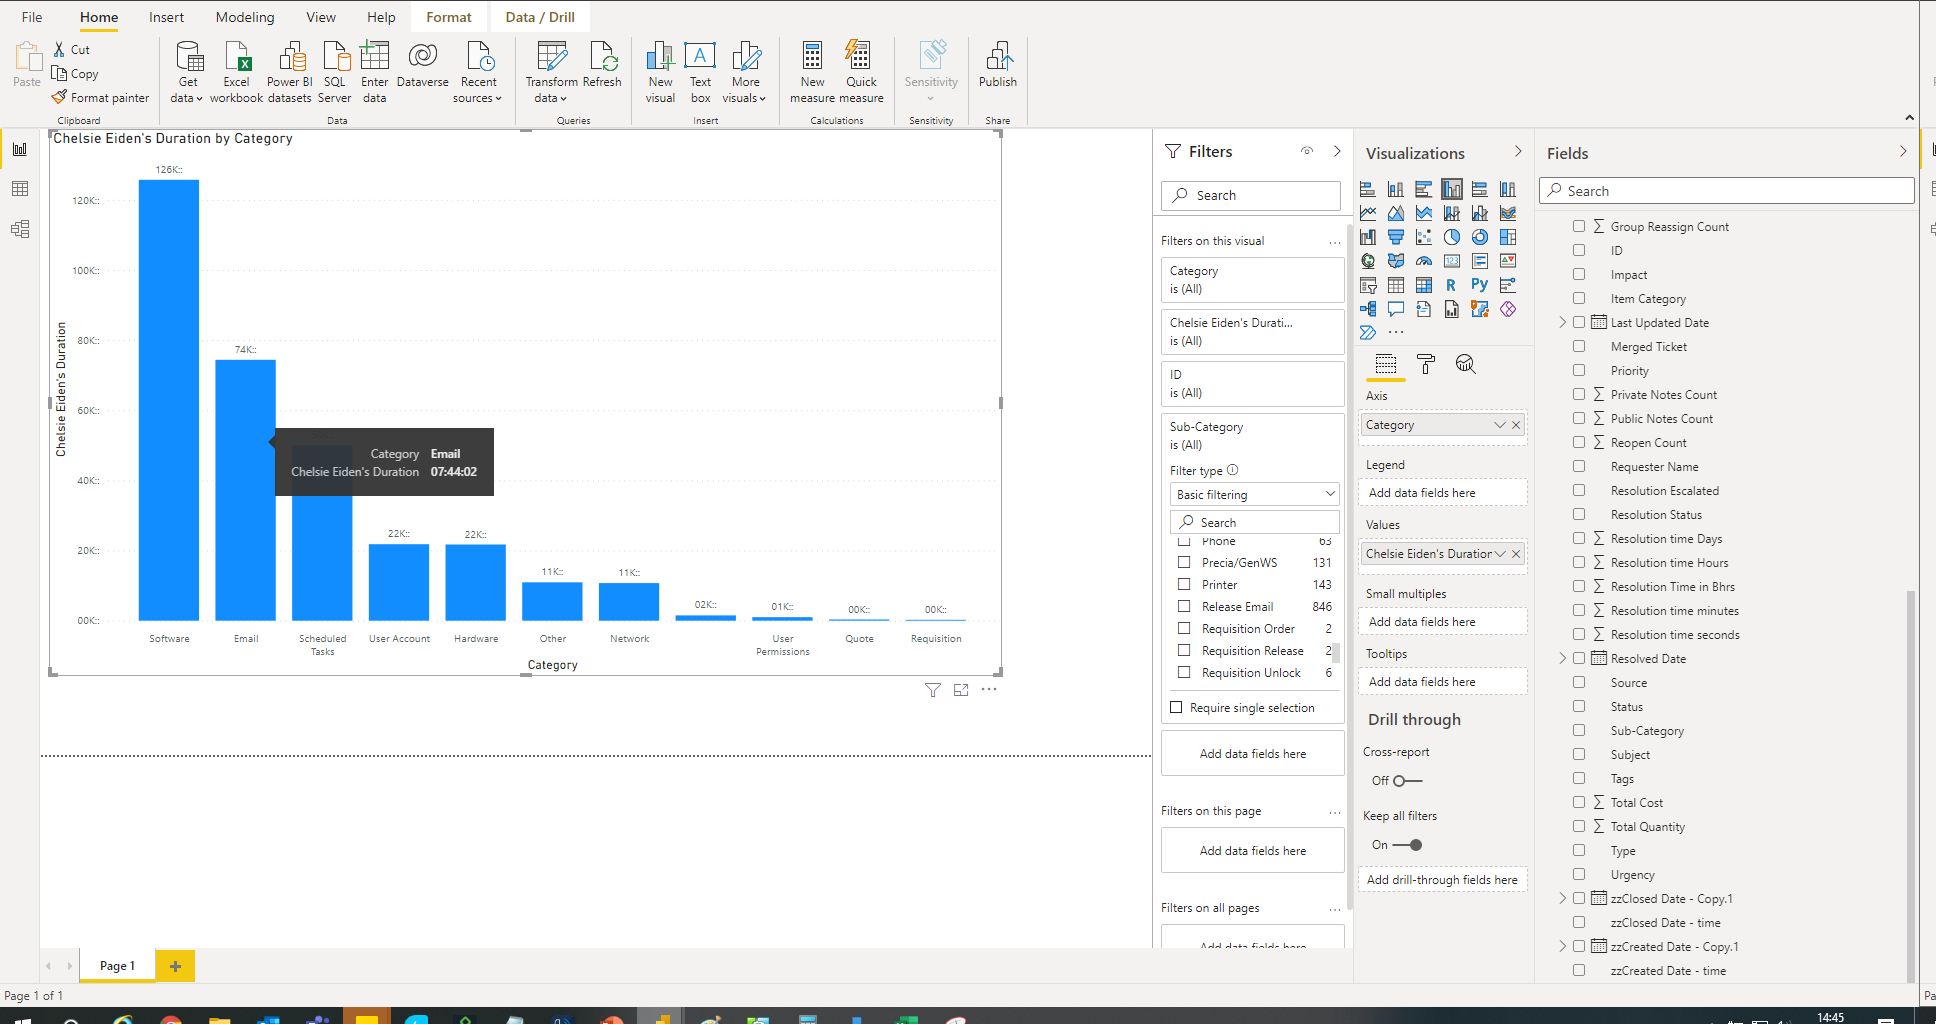Open the Axis Category field dropdown
Screen dimensions: 1936x1024
1499,425
